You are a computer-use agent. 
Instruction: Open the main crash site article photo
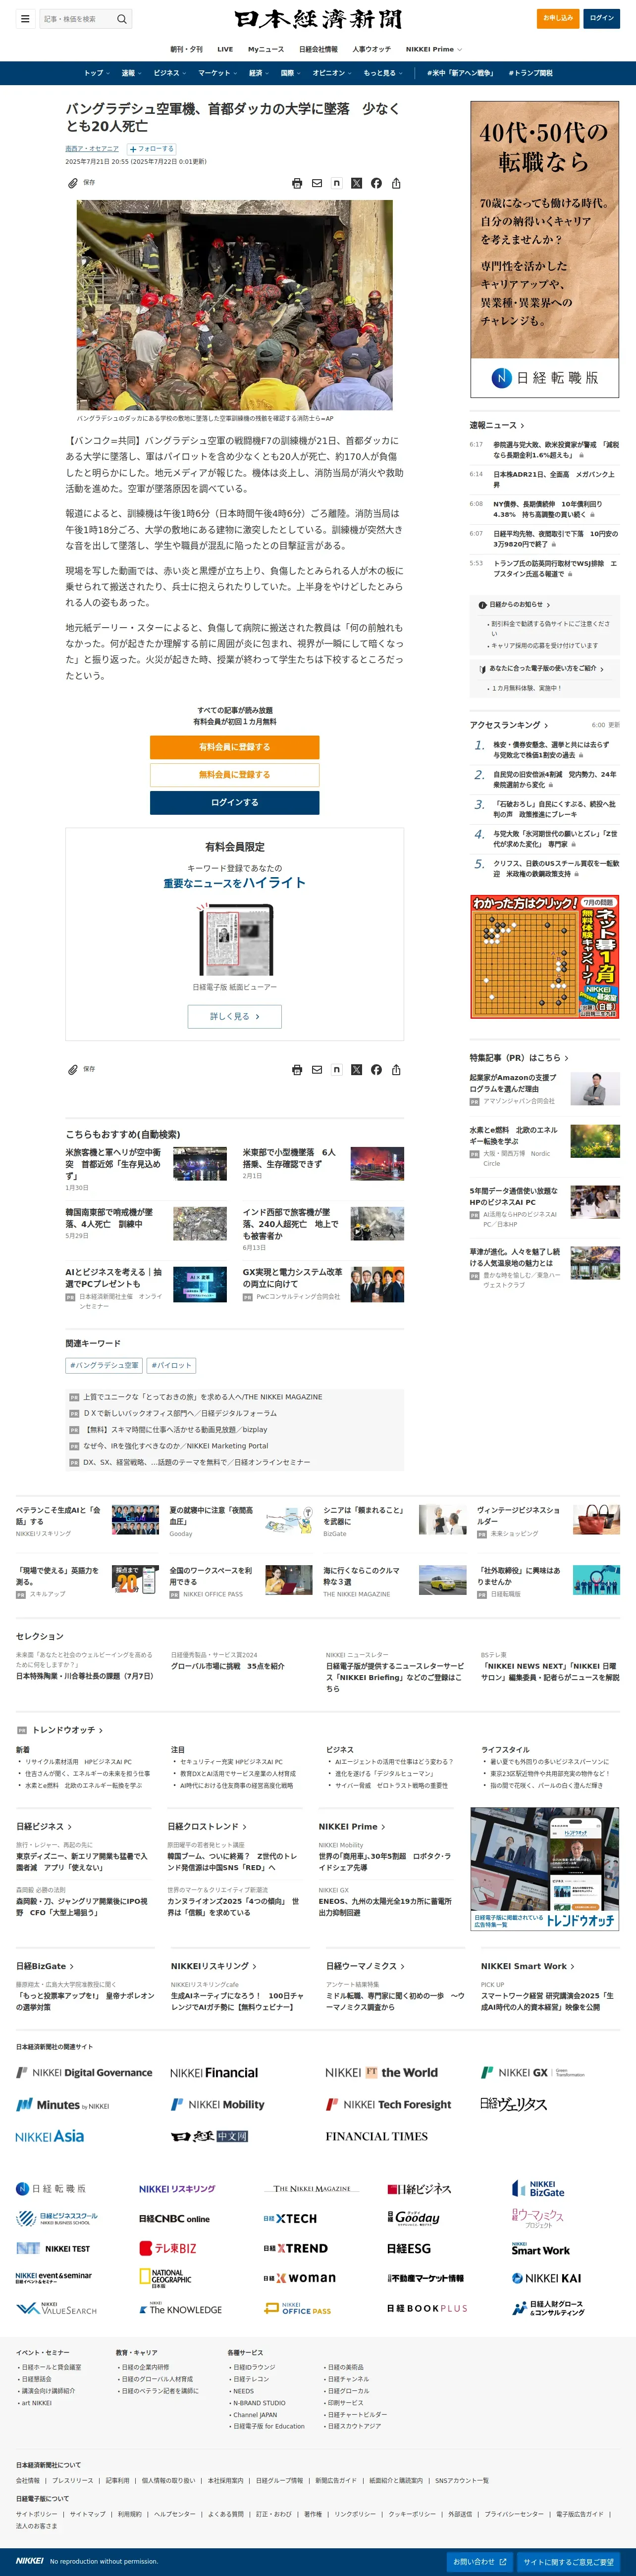click(235, 305)
